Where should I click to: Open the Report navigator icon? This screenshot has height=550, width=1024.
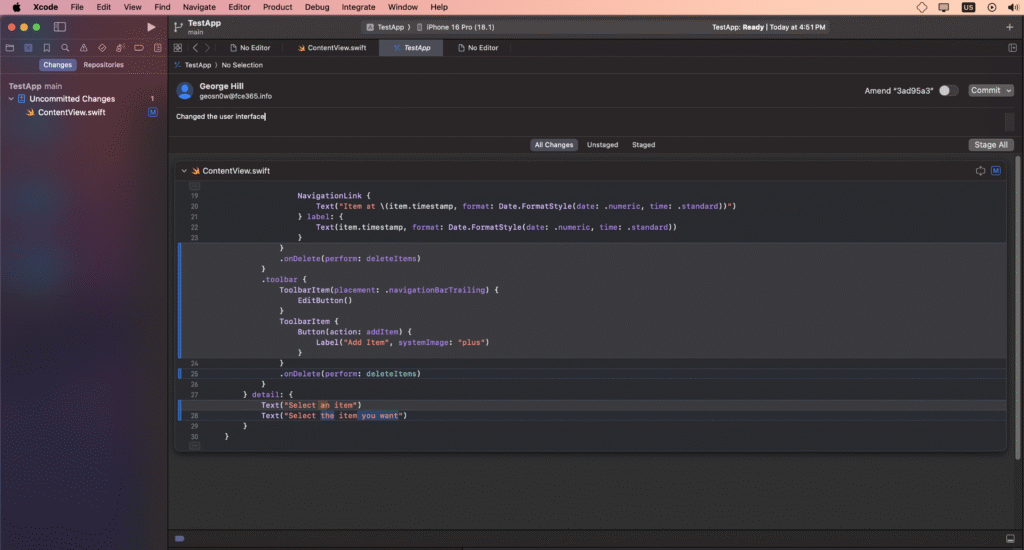[x=157, y=48]
